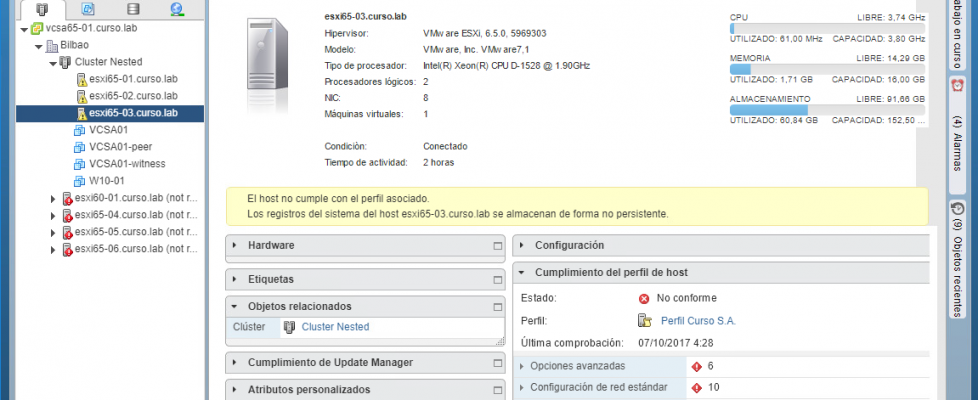The image size is (978, 400).
Task: Click the Memoria usage bar
Action: click(827, 69)
